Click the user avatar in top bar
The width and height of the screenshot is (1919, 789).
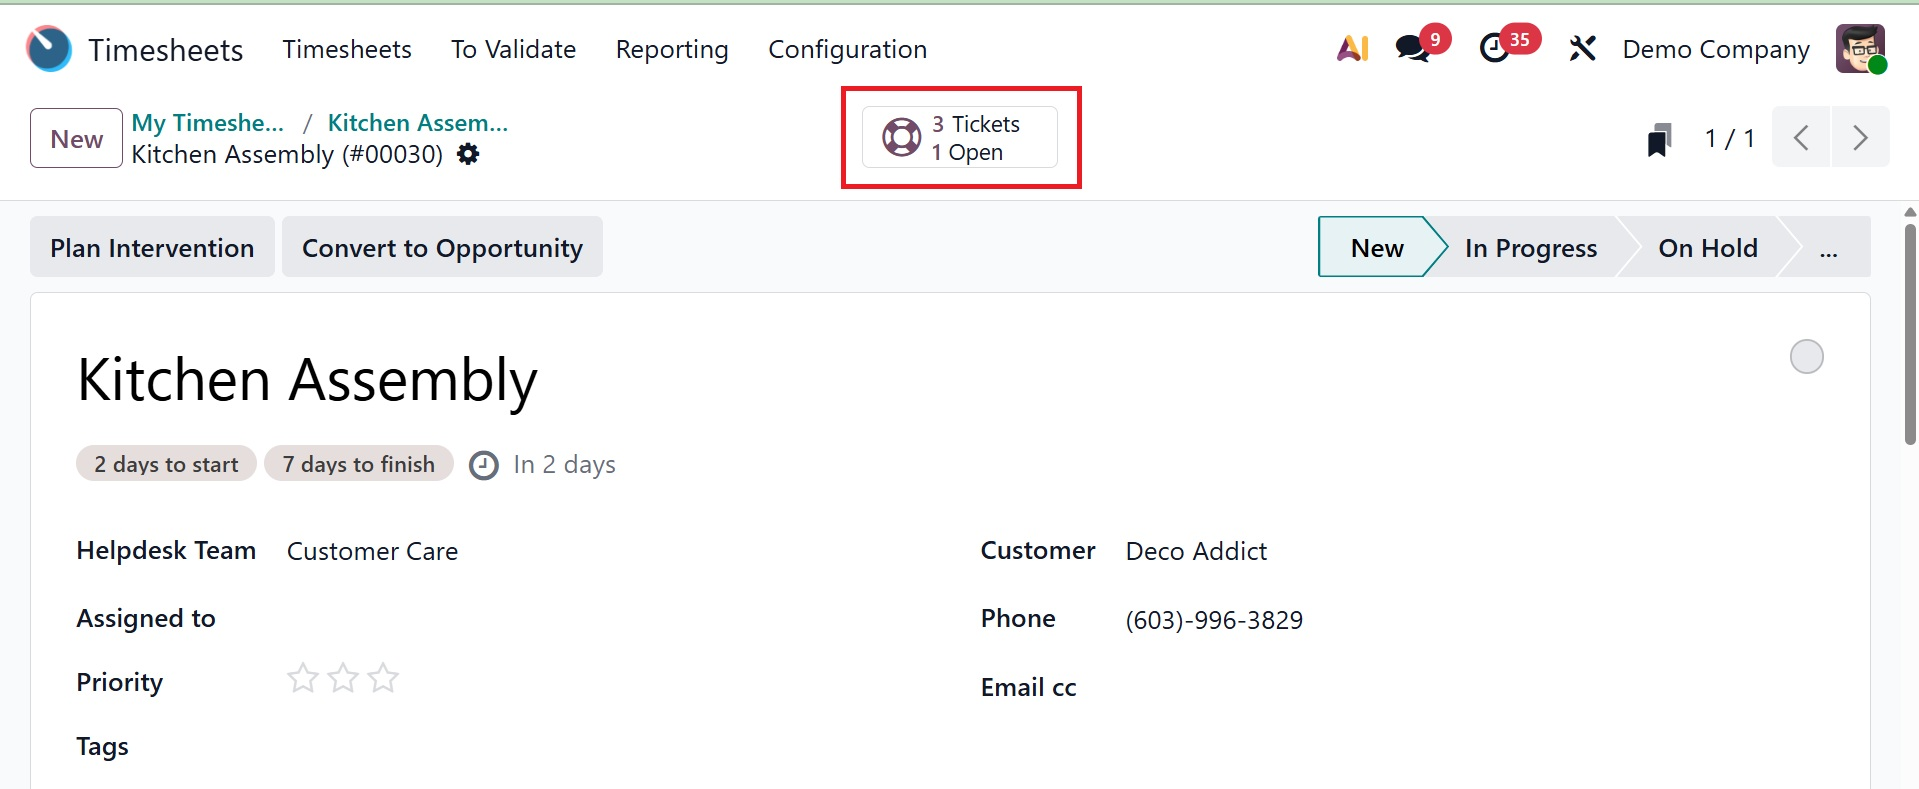pyautogui.click(x=1860, y=48)
